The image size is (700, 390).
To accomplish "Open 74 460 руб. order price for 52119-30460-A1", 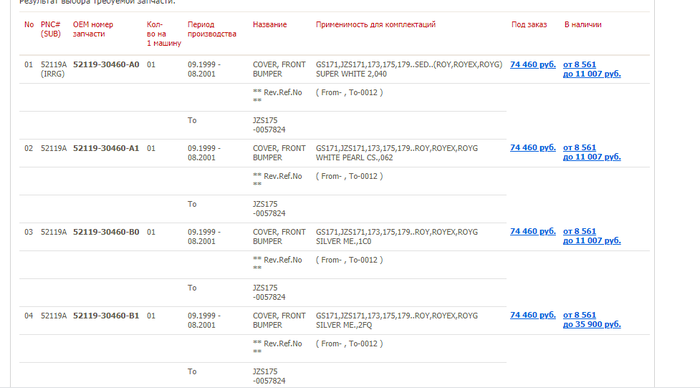I will [x=533, y=148].
